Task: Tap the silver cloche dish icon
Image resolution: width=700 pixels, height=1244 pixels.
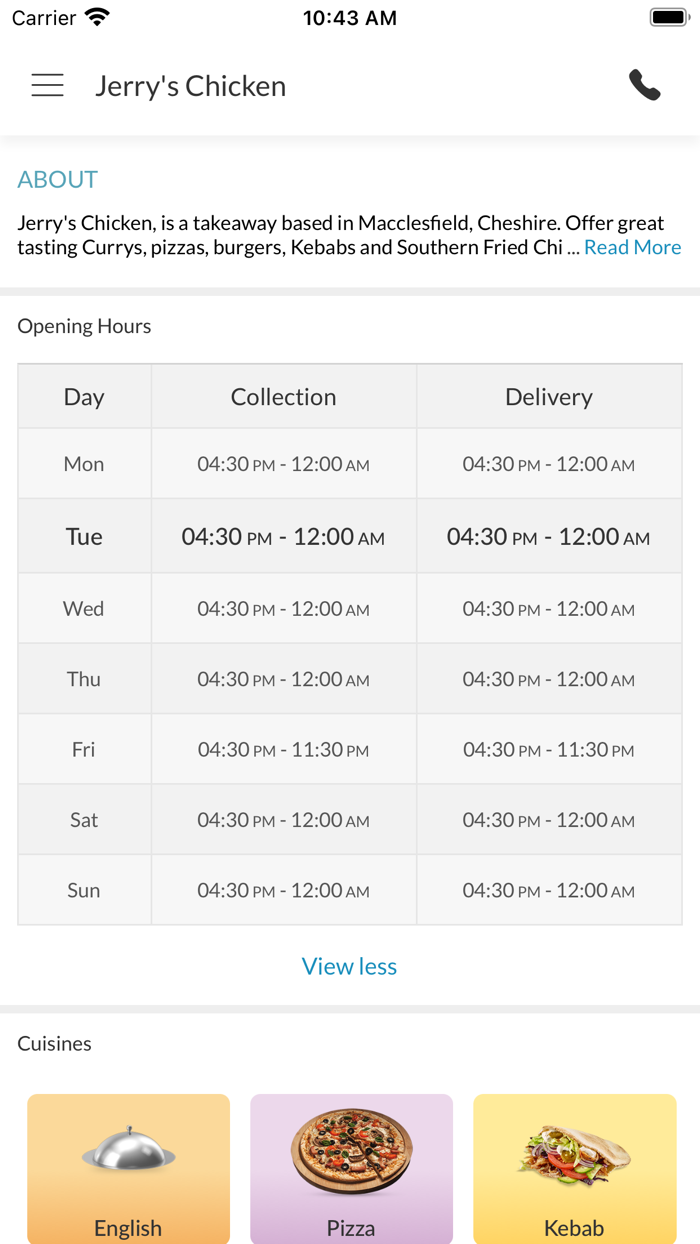Action: tap(128, 1150)
